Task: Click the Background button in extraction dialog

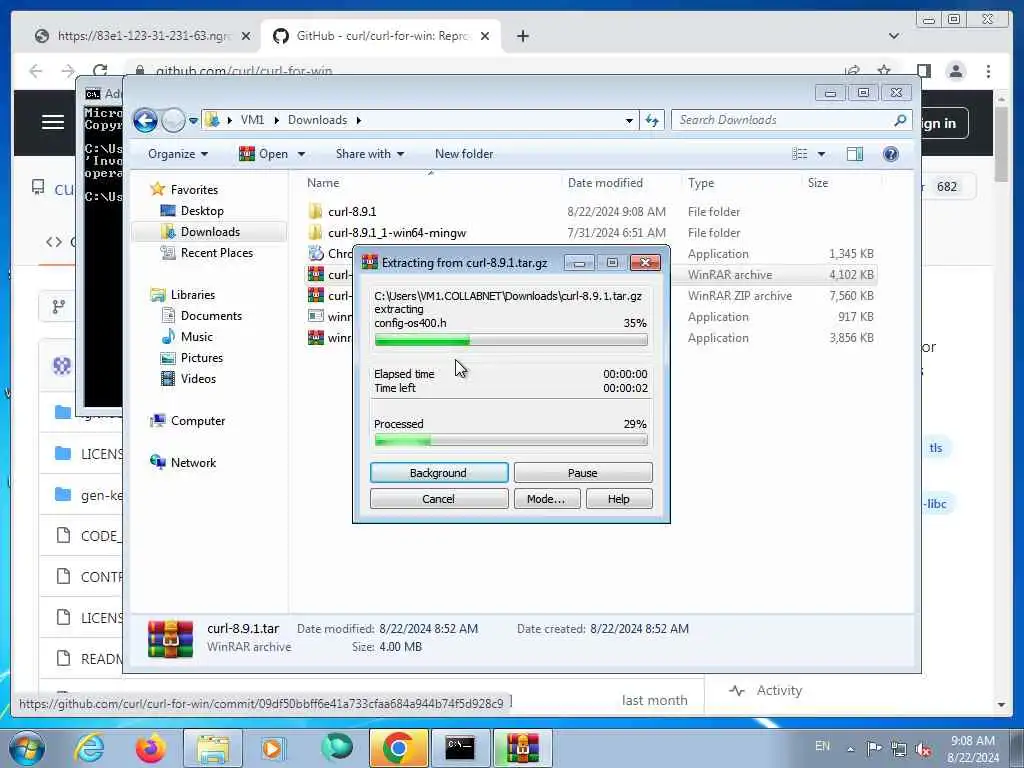Action: coord(438,473)
